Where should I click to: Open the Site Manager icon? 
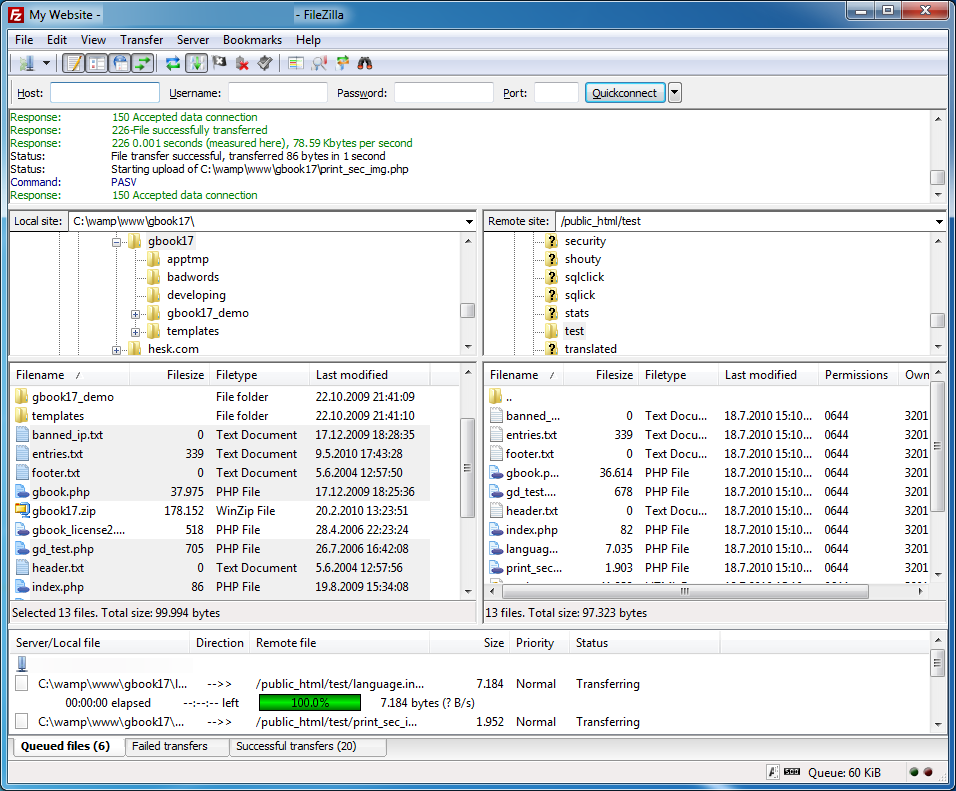[x=26, y=63]
